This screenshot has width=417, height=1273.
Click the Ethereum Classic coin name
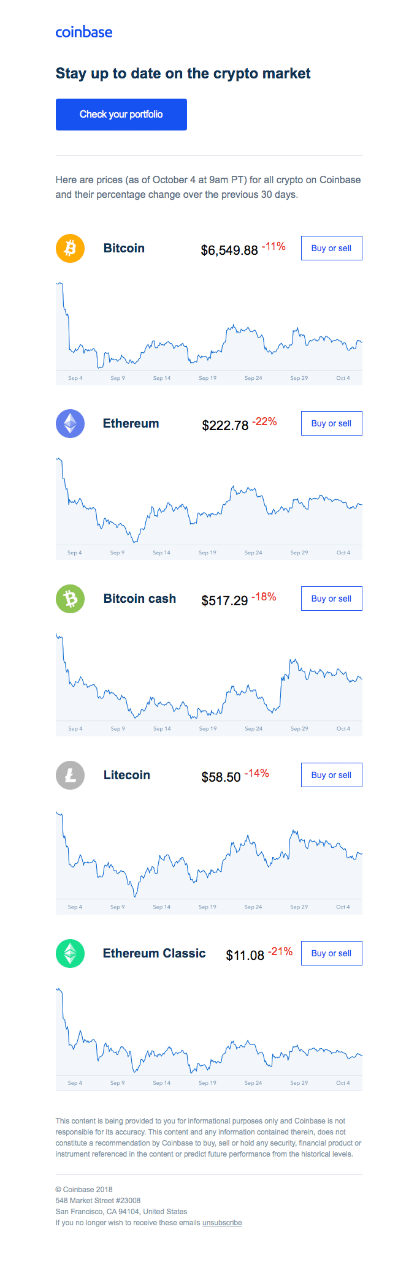click(x=154, y=953)
